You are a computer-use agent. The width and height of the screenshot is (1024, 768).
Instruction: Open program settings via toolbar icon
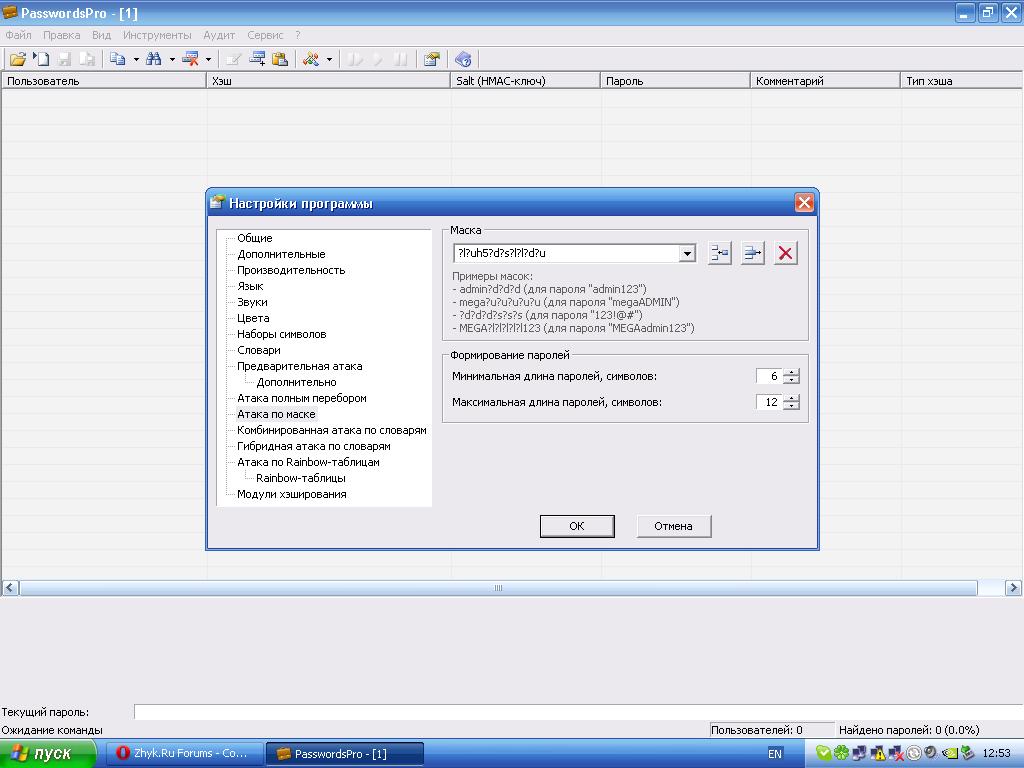[x=432, y=59]
